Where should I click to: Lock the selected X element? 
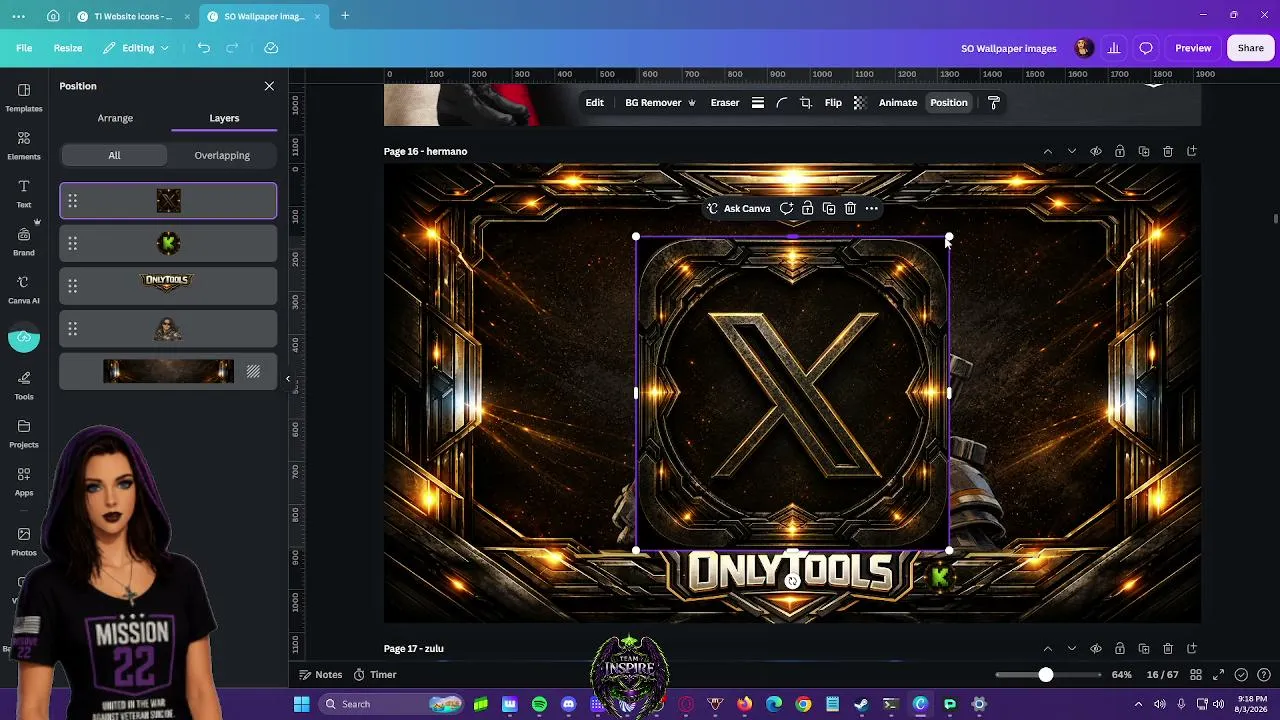[808, 209]
